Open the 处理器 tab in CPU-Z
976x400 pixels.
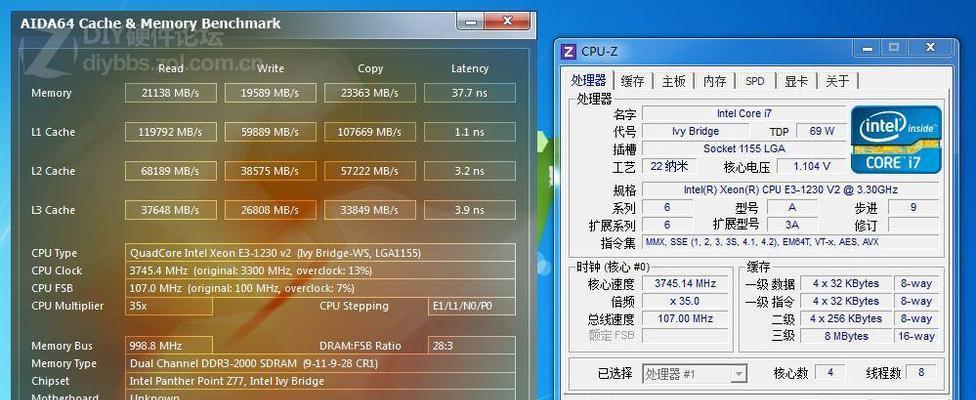(588, 80)
